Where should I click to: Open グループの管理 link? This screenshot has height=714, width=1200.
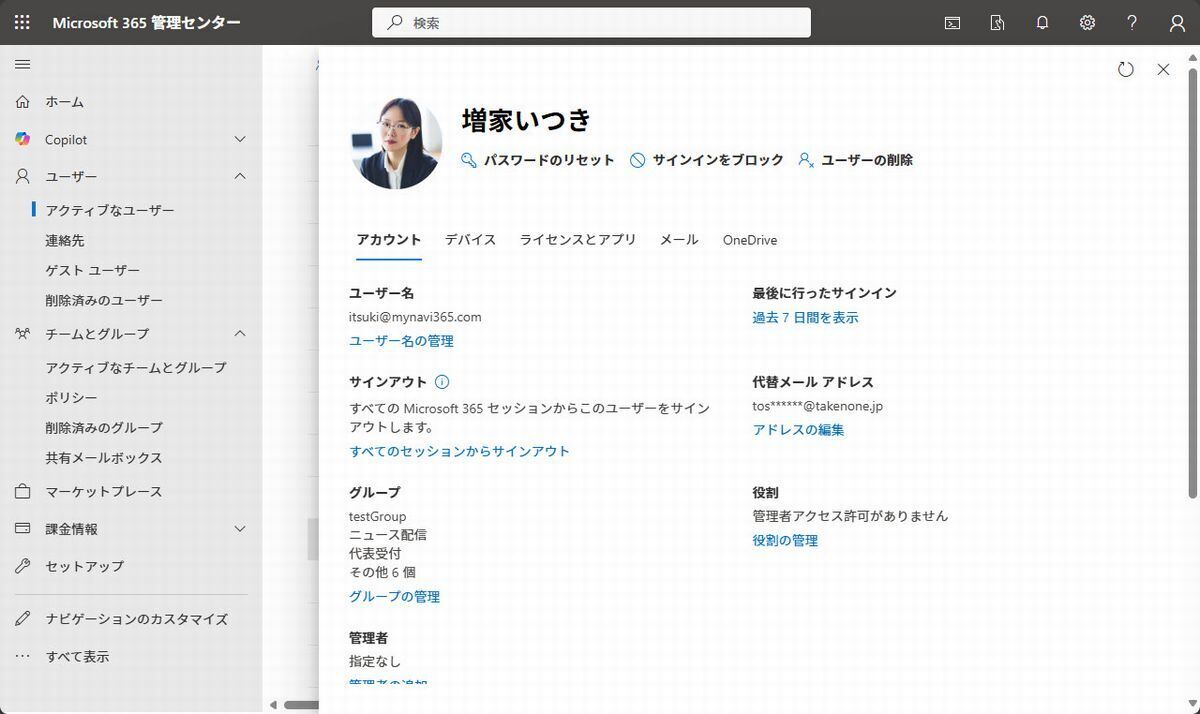(394, 596)
